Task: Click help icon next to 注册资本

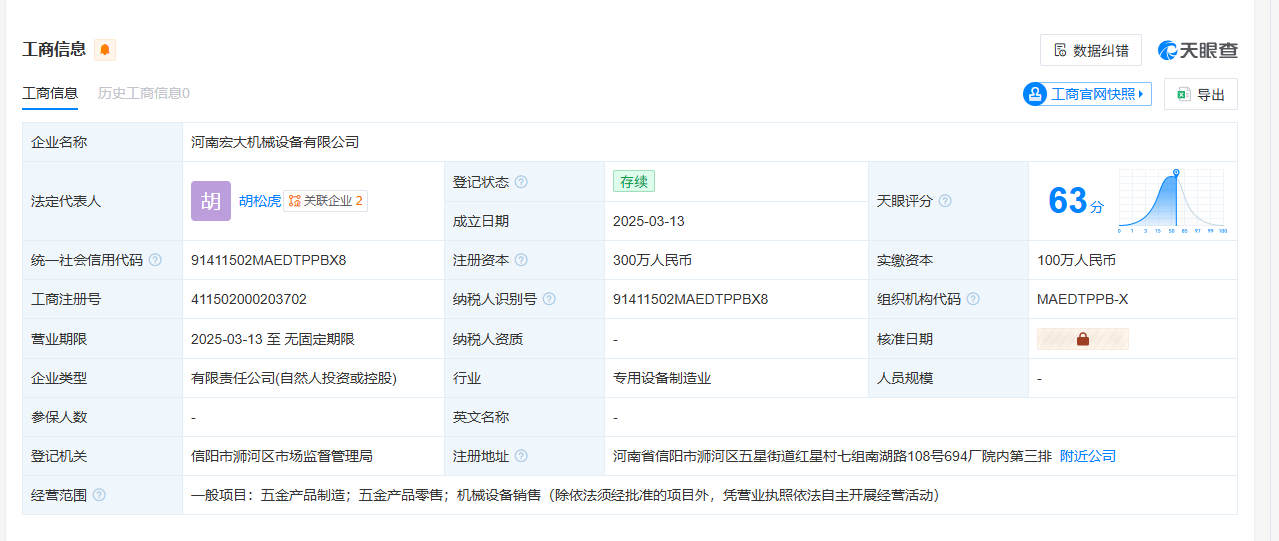Action: (521, 260)
